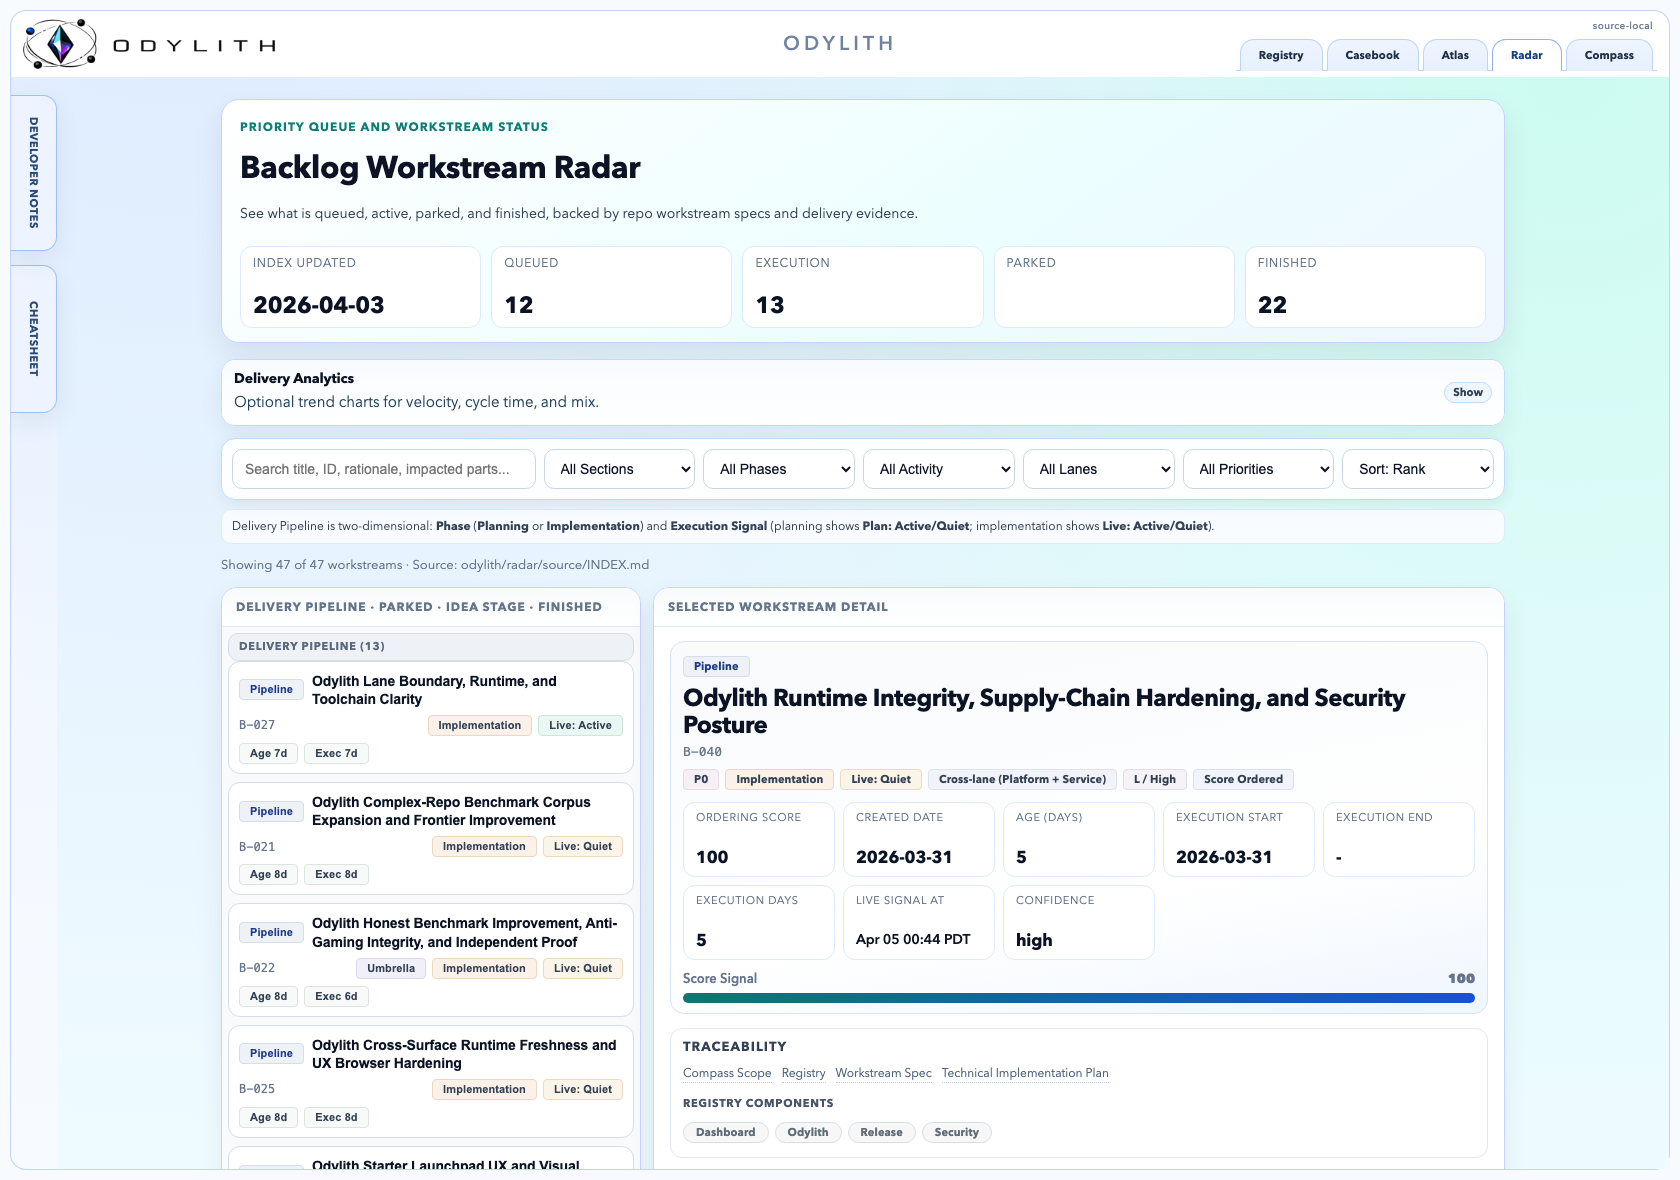
Task: Select the Honest Benchmark Improvement workstream card
Action: click(x=431, y=960)
